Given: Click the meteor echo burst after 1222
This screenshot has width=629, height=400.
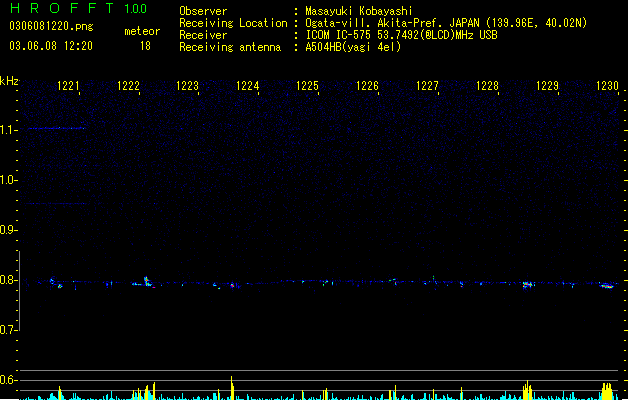Looking at the screenshot, I should (x=148, y=282).
